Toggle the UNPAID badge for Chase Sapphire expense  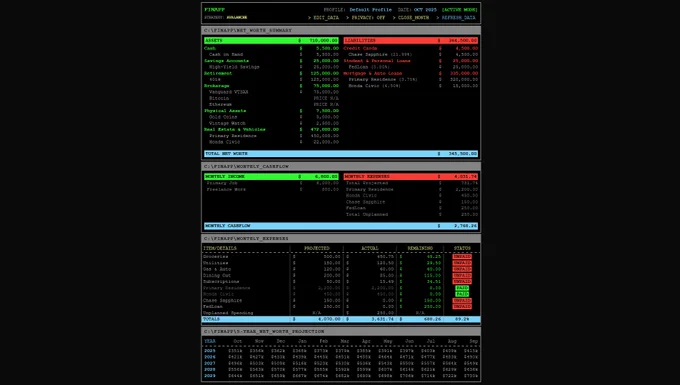coord(462,300)
